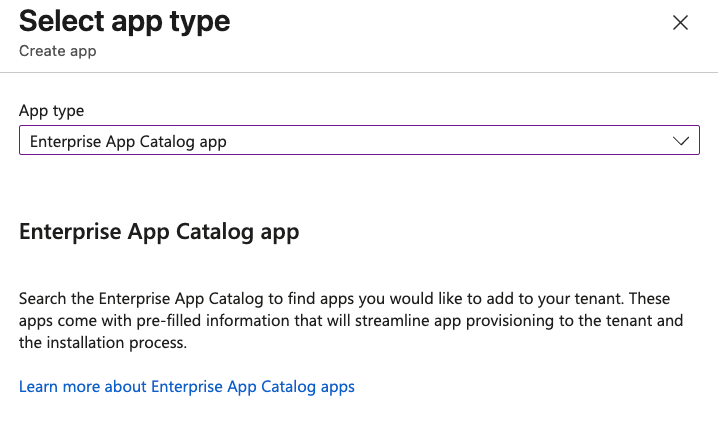718x444 pixels.
Task: Close the Select app type pane
Action: point(680,23)
